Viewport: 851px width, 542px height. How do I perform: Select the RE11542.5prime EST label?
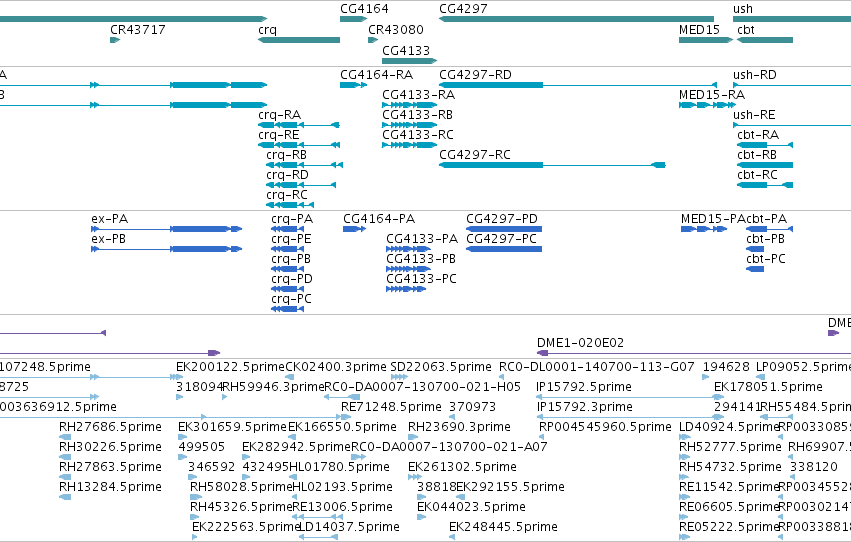pyautogui.click(x=729, y=487)
